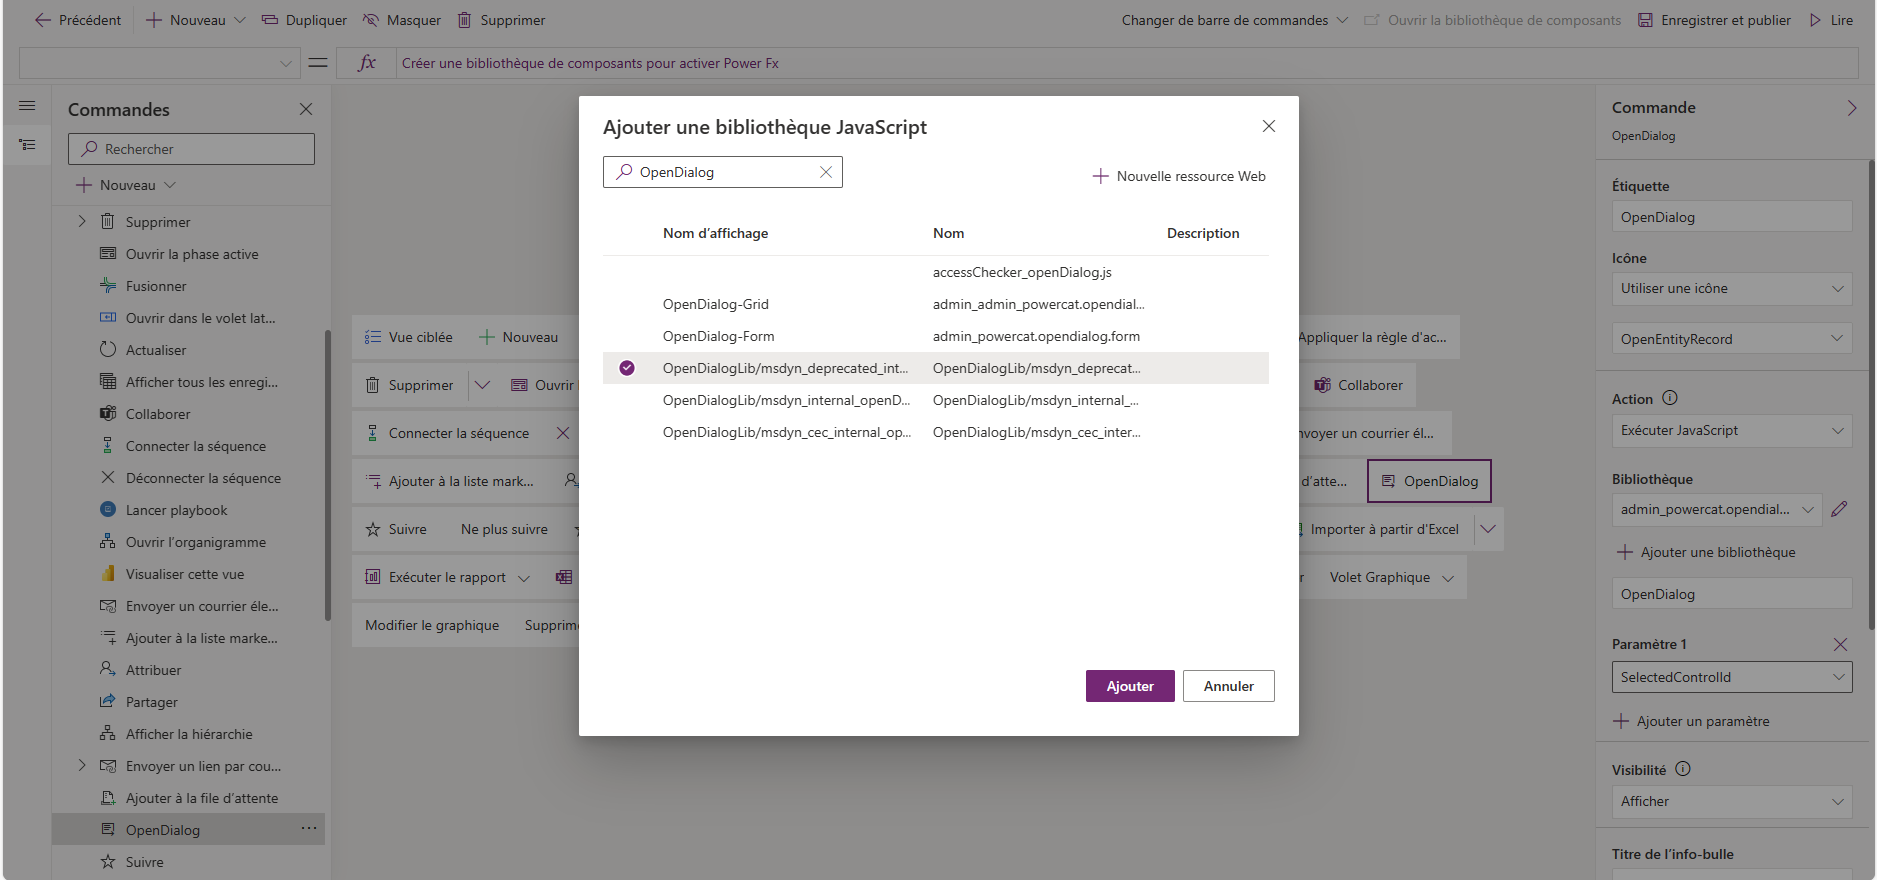The width and height of the screenshot is (1877, 880).
Task: Click Nouvelle ressource Web link
Action: 1179,176
